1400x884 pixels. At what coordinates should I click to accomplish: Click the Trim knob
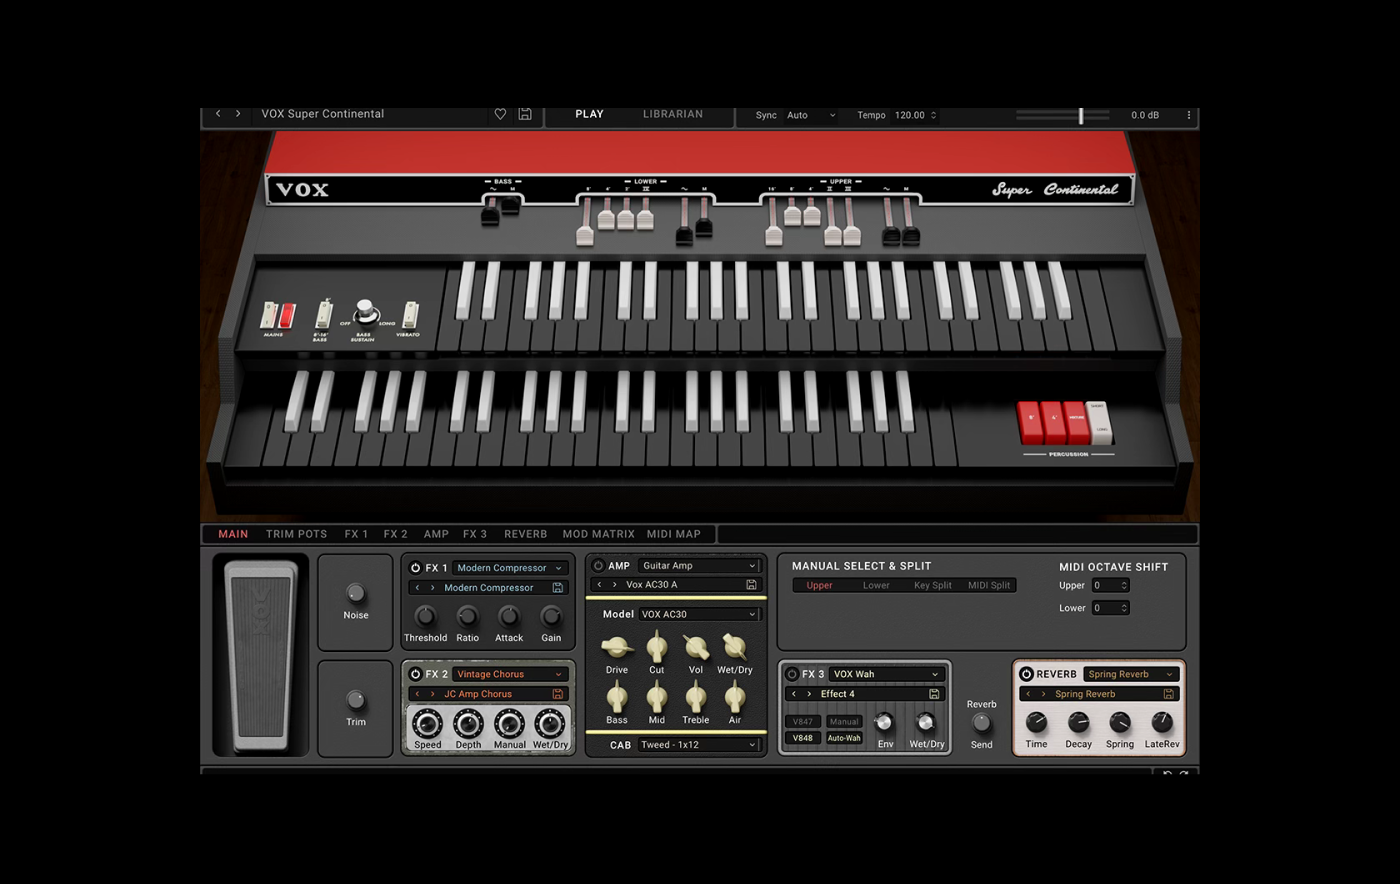coord(355,700)
